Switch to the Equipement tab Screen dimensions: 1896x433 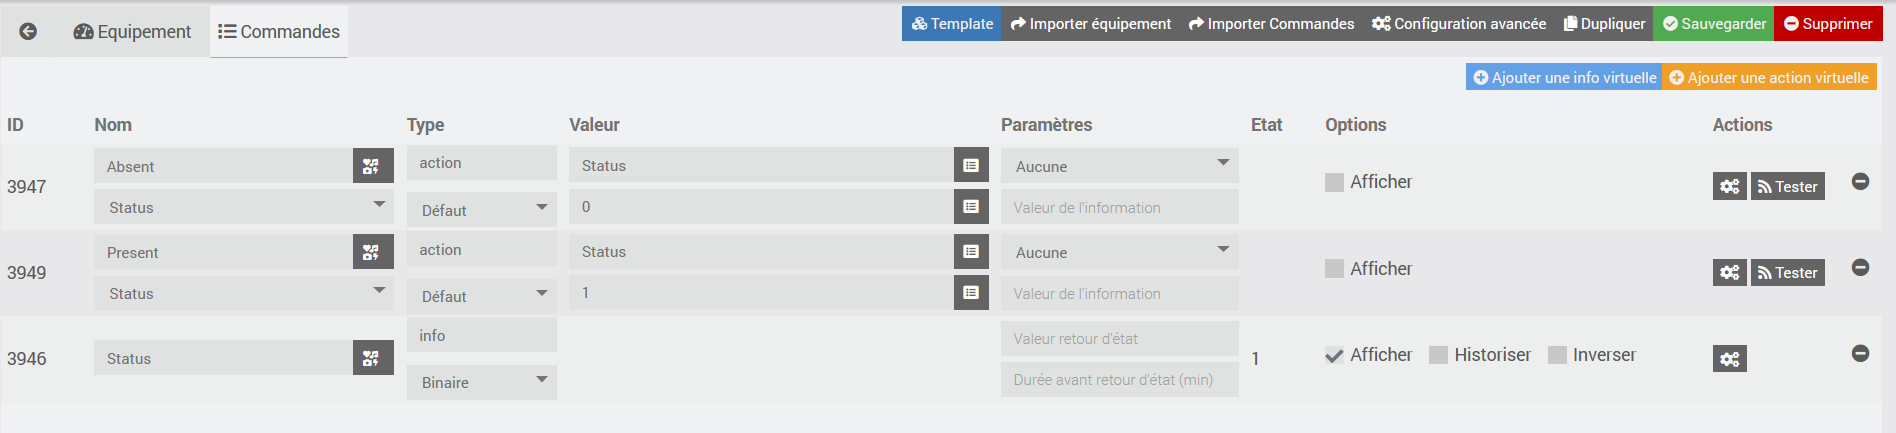pos(132,32)
